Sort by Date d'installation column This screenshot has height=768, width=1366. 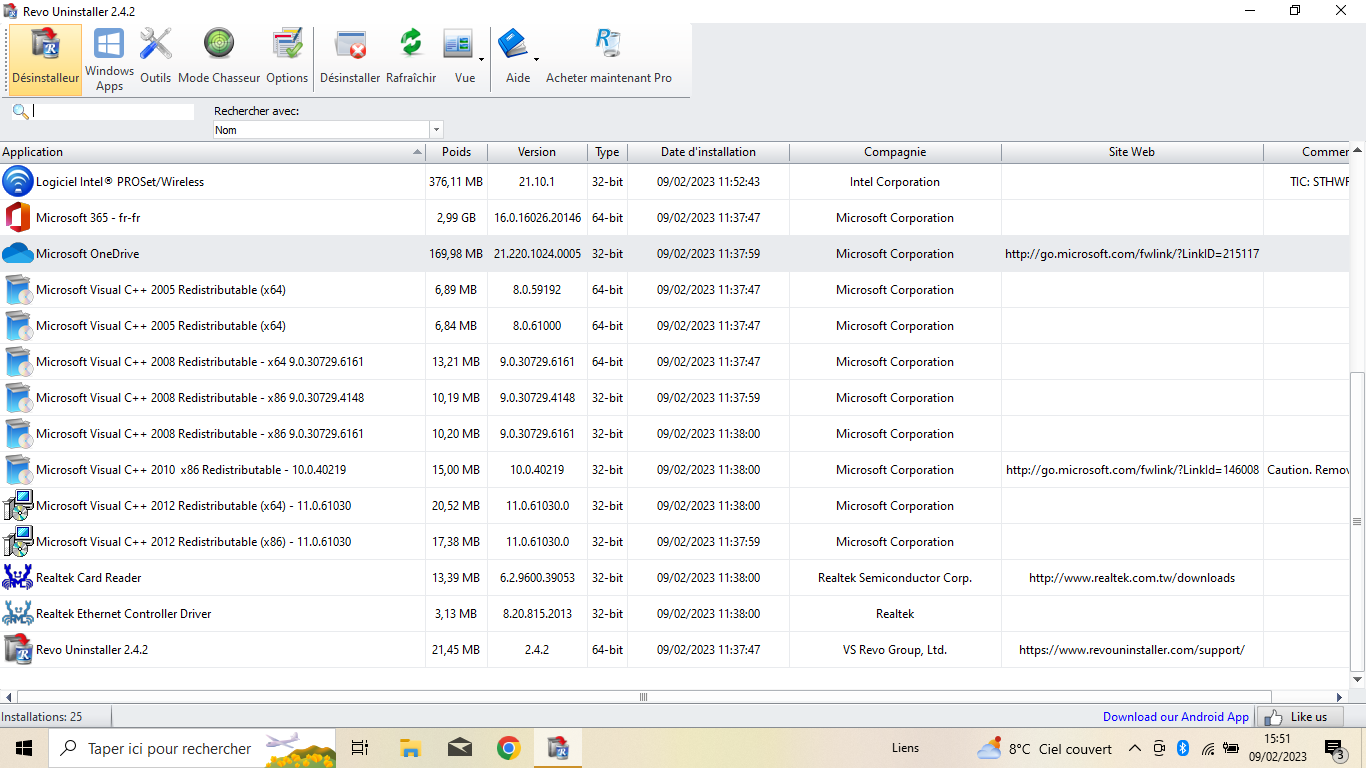point(708,152)
